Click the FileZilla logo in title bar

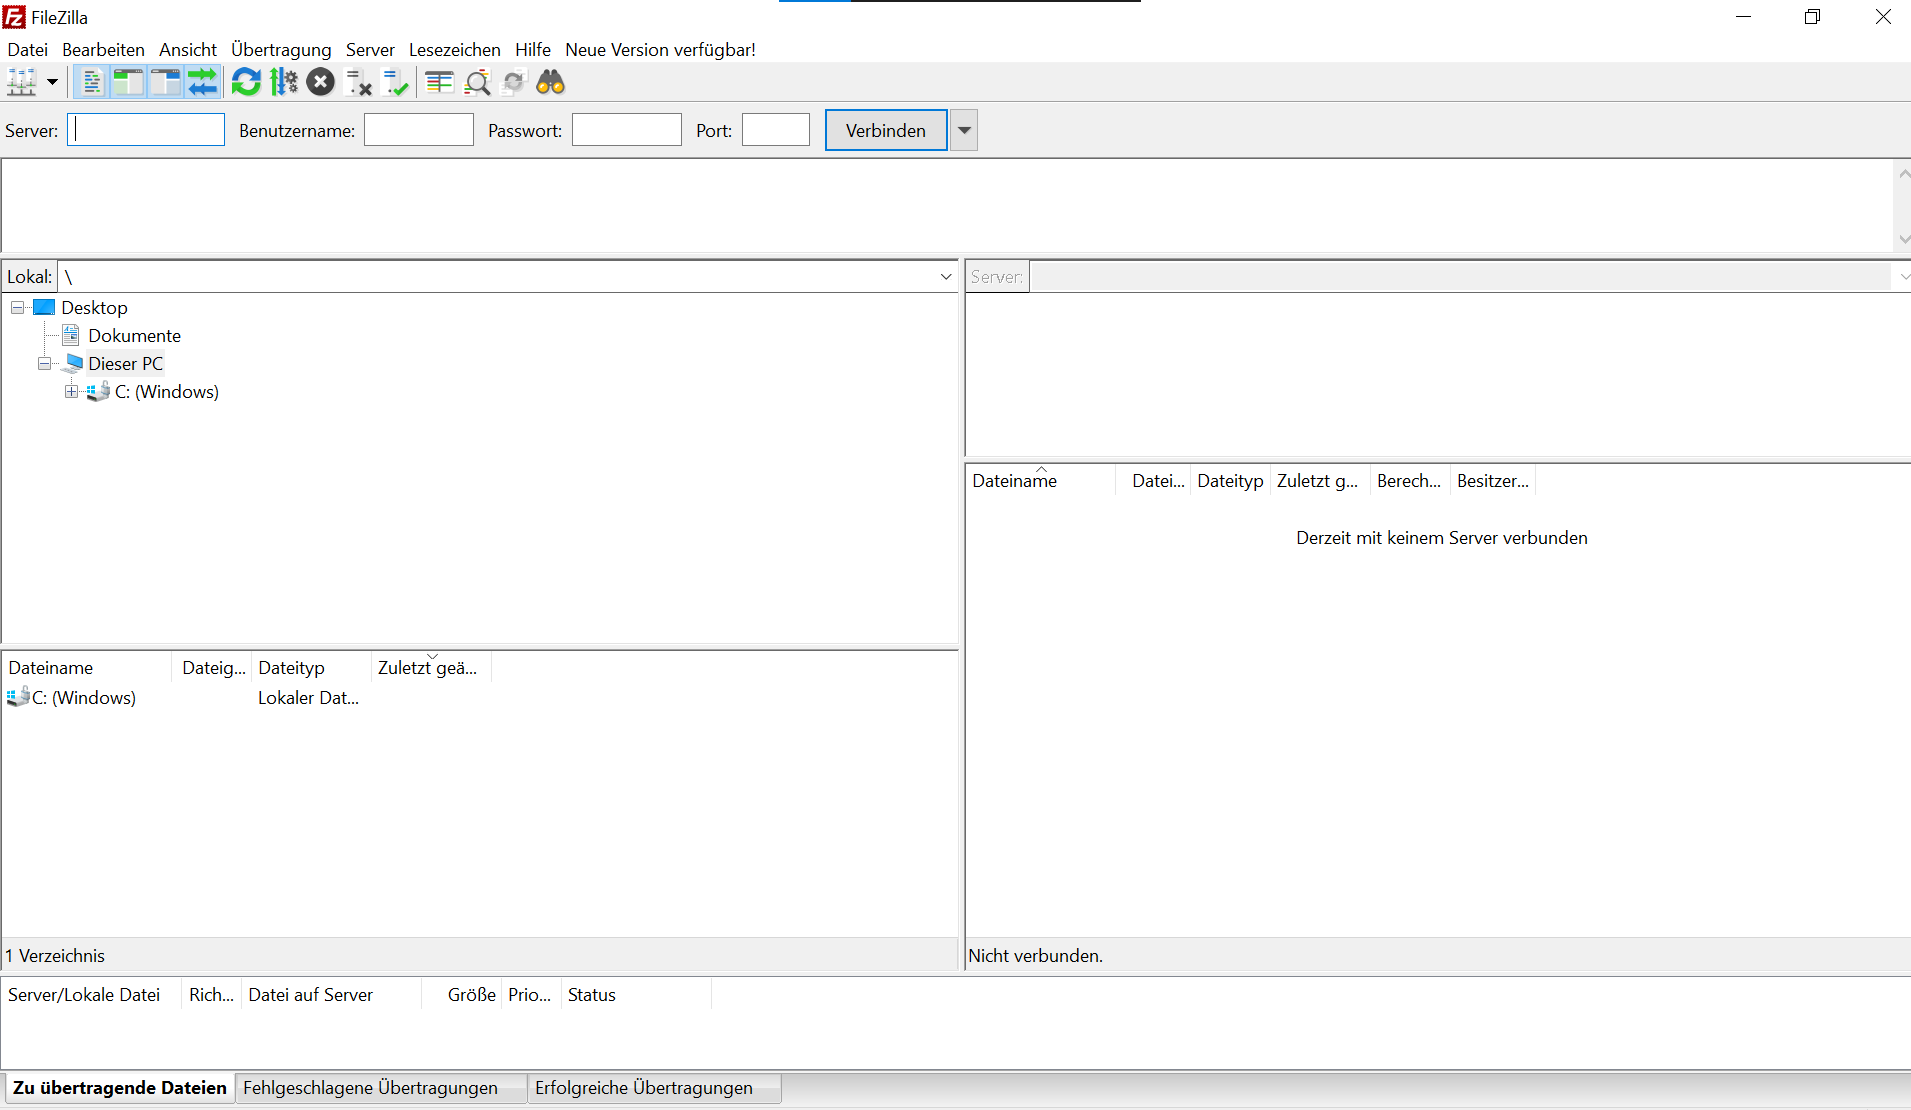(14, 17)
